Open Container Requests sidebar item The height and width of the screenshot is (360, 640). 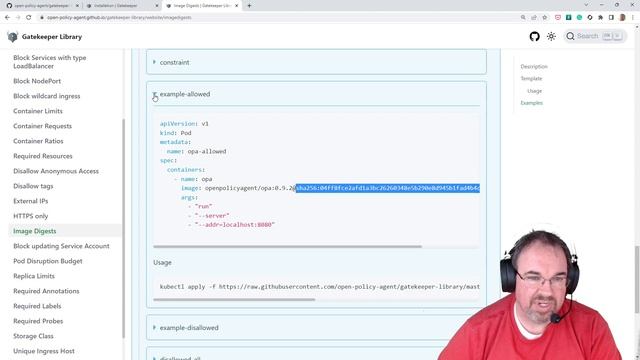tap(42, 126)
